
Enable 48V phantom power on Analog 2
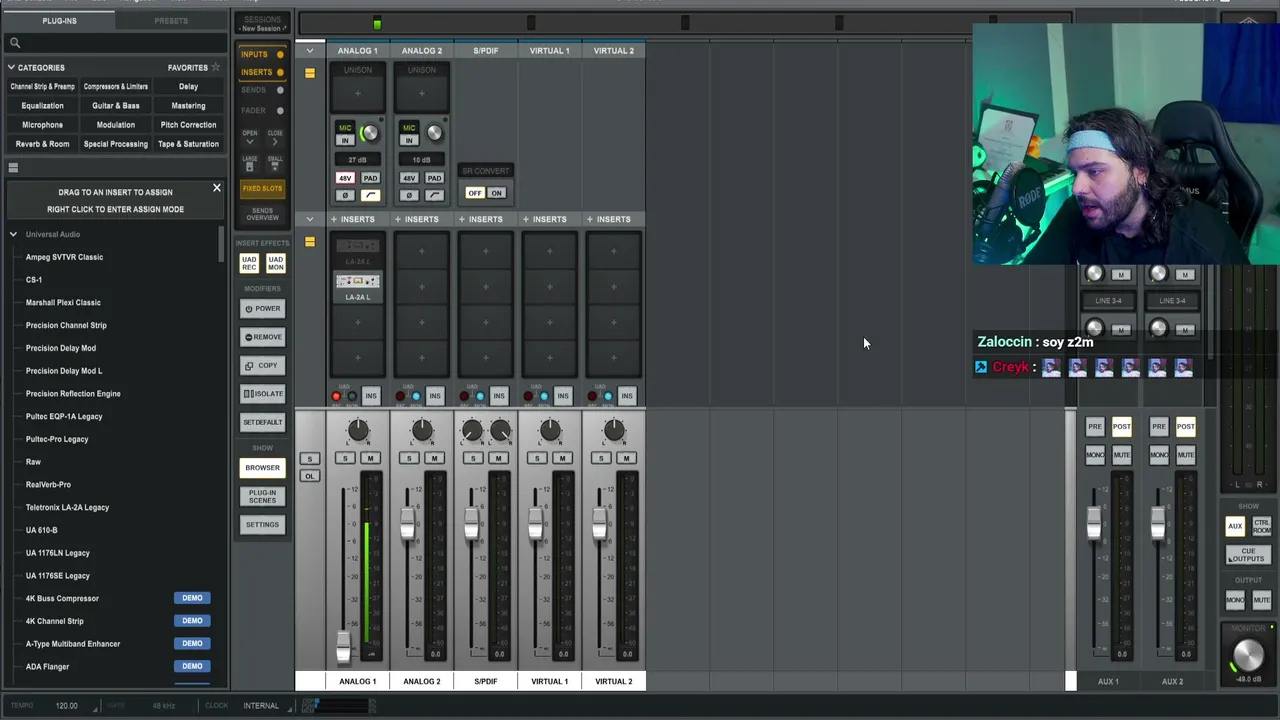[409, 178]
